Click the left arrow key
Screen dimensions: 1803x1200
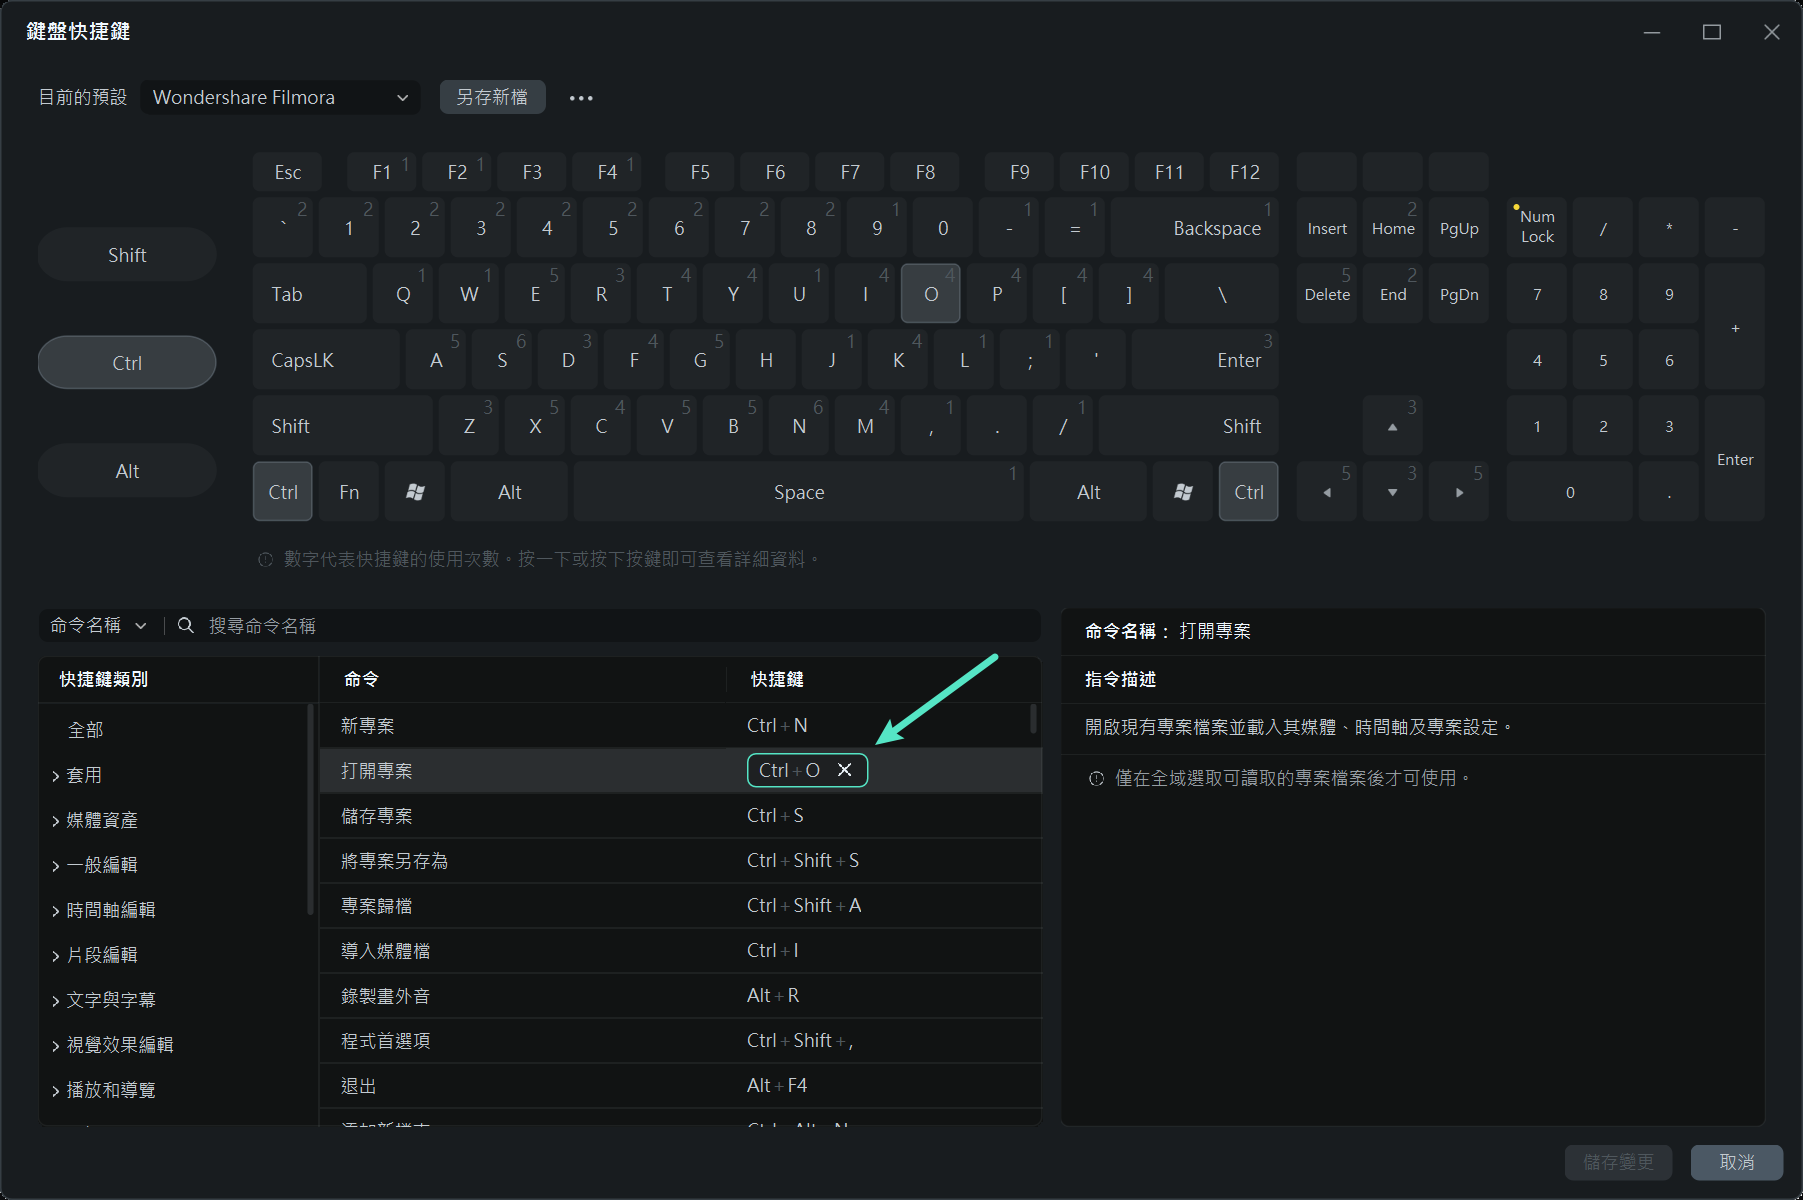pyautogui.click(x=1327, y=492)
